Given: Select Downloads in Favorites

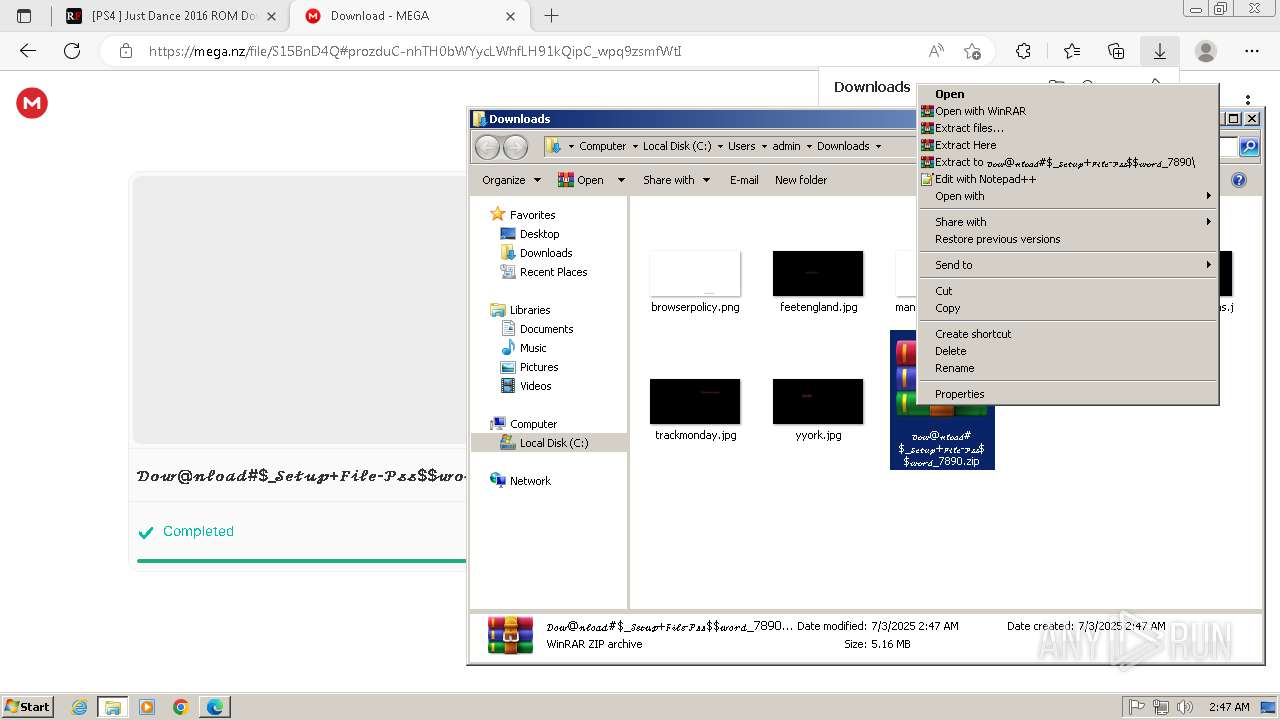Looking at the screenshot, I should 546,253.
